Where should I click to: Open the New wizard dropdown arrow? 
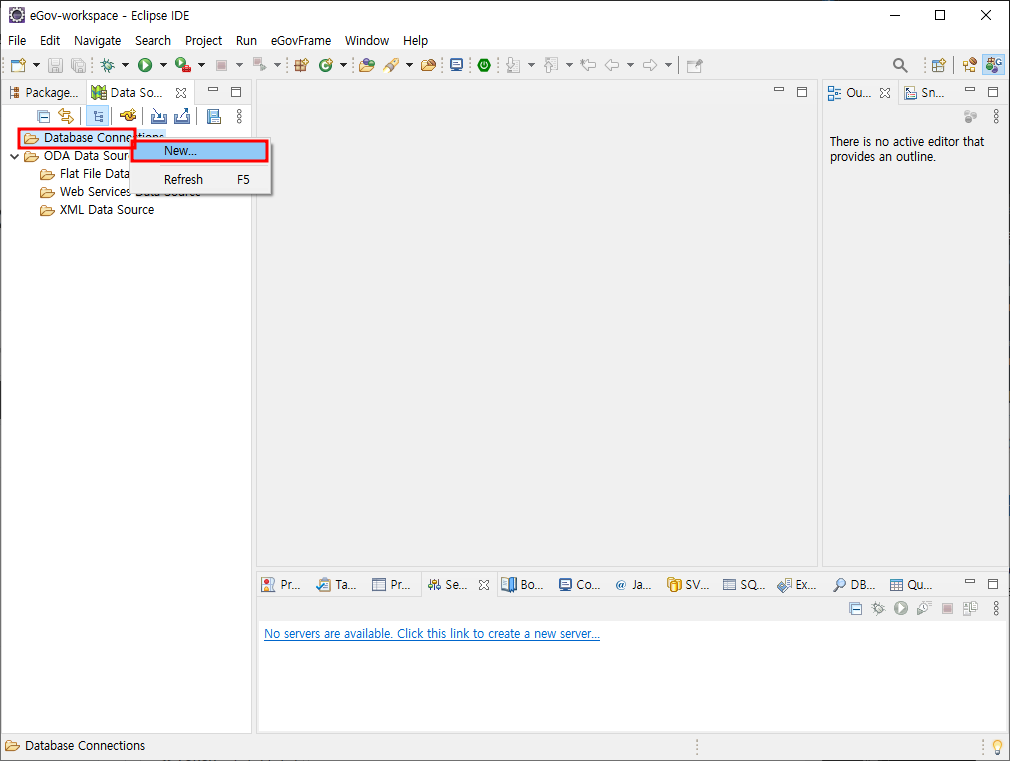[36, 65]
